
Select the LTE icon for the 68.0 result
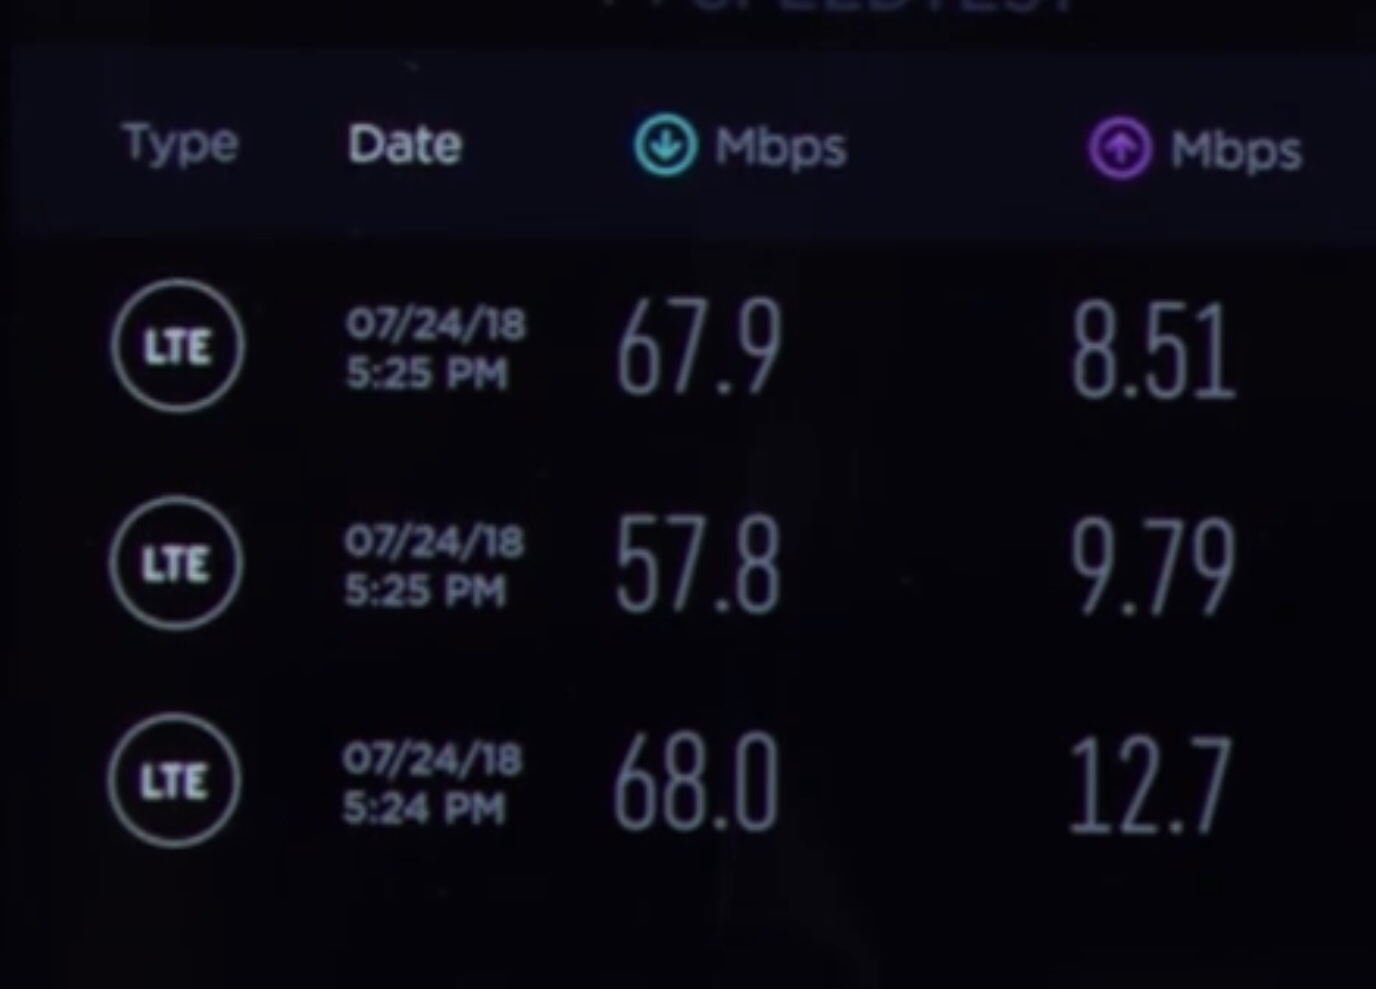pos(174,781)
